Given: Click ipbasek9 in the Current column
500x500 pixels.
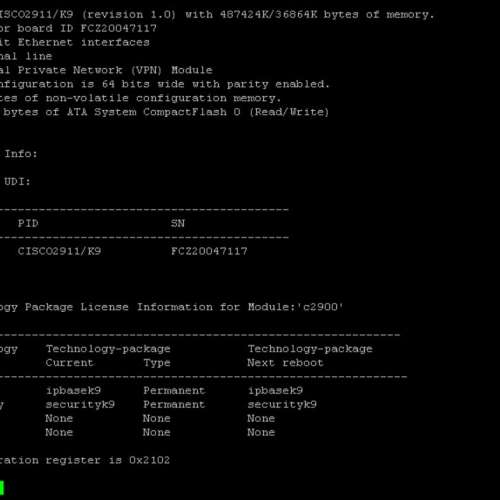Looking at the screenshot, I should coord(73,391).
